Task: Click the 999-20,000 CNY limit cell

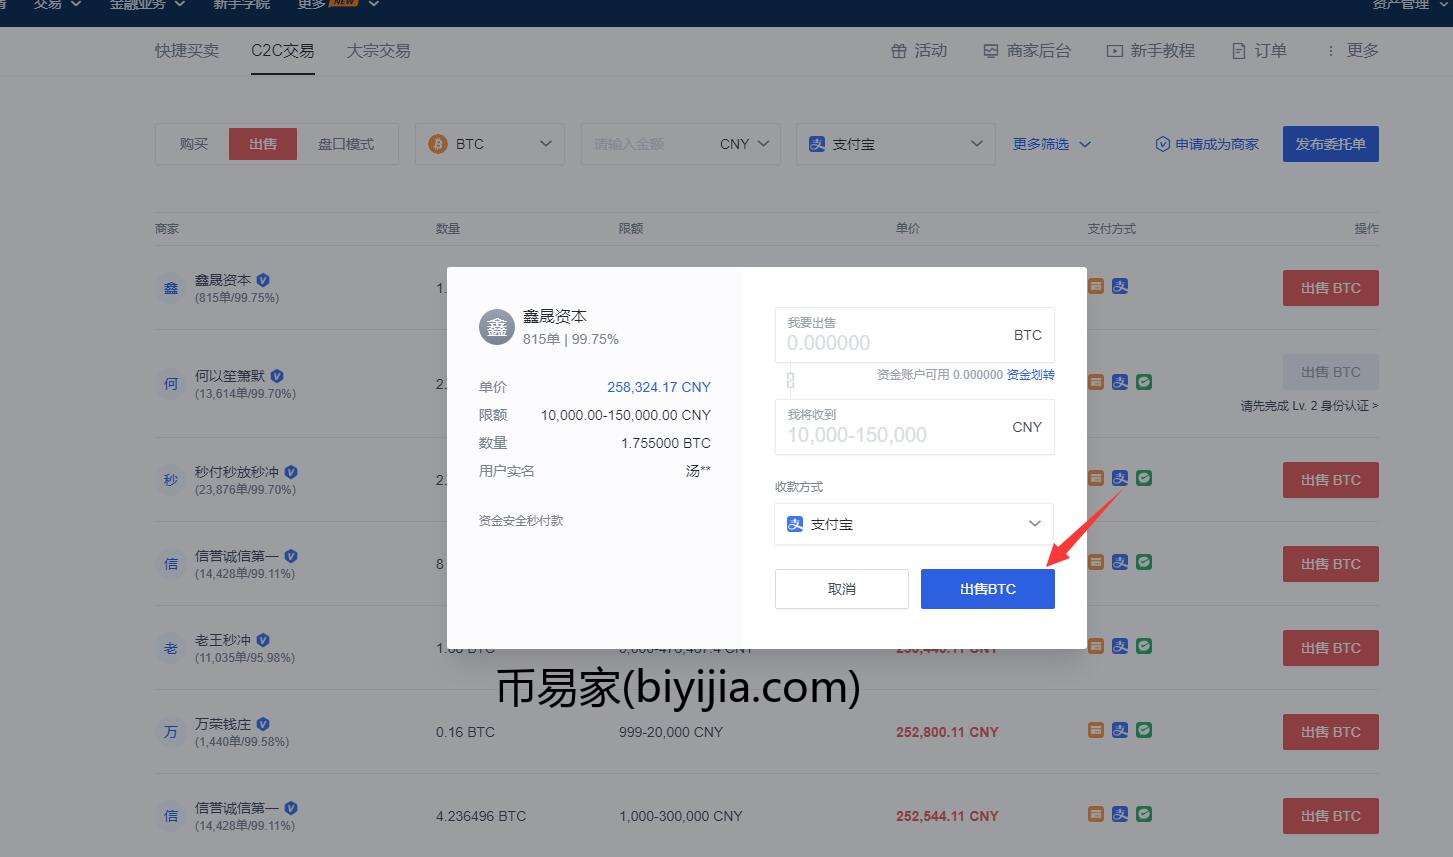Action: point(671,732)
